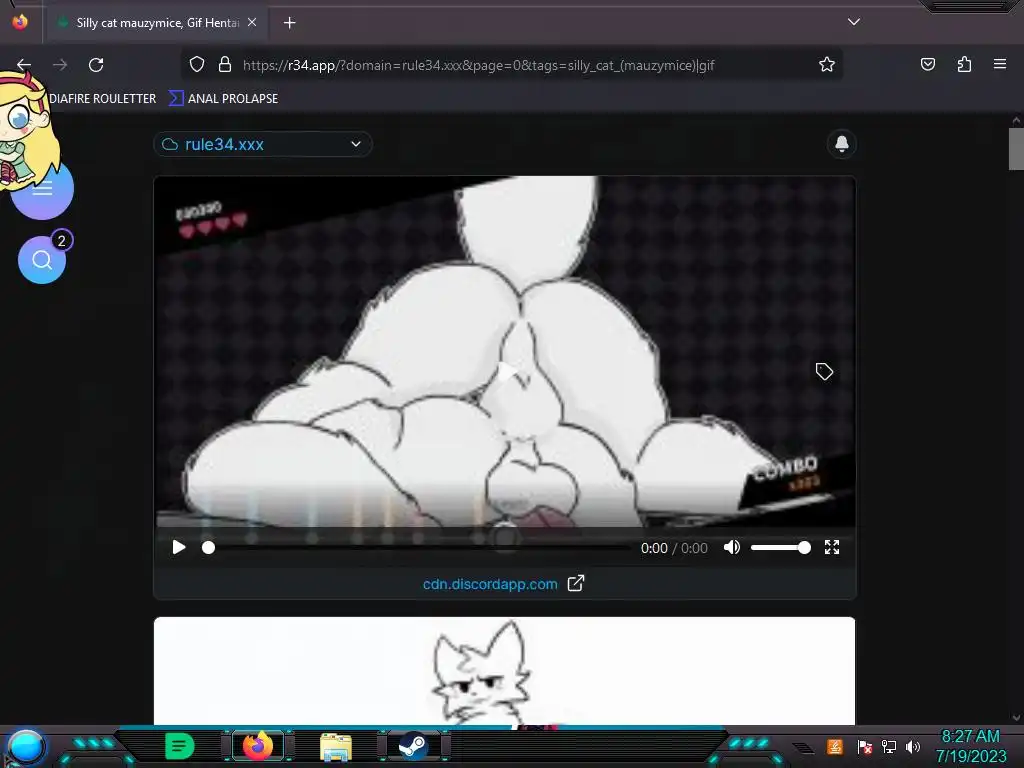Open the extensions puzzle menu

[964, 64]
